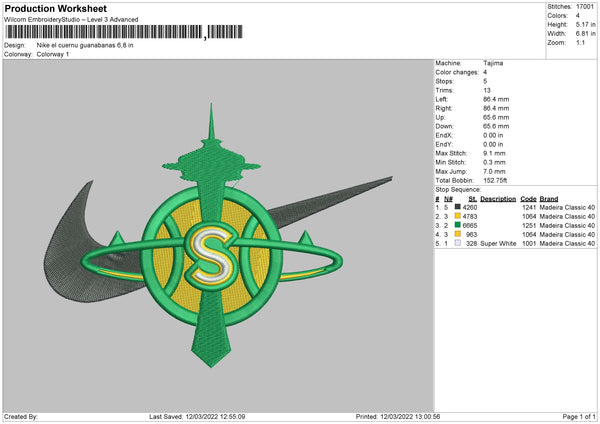Click thread code '1241'
This screenshot has height=424, width=600.
tap(529, 207)
